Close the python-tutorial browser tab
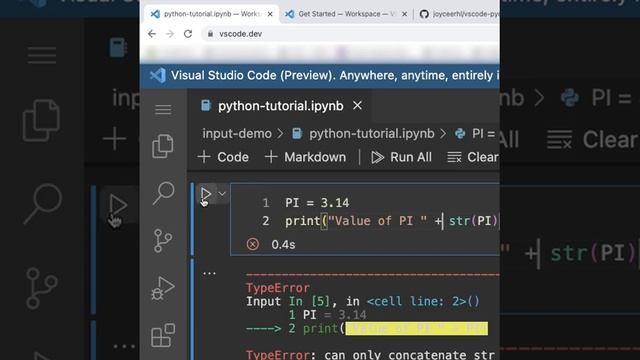The image size is (640, 360). (x=270, y=14)
